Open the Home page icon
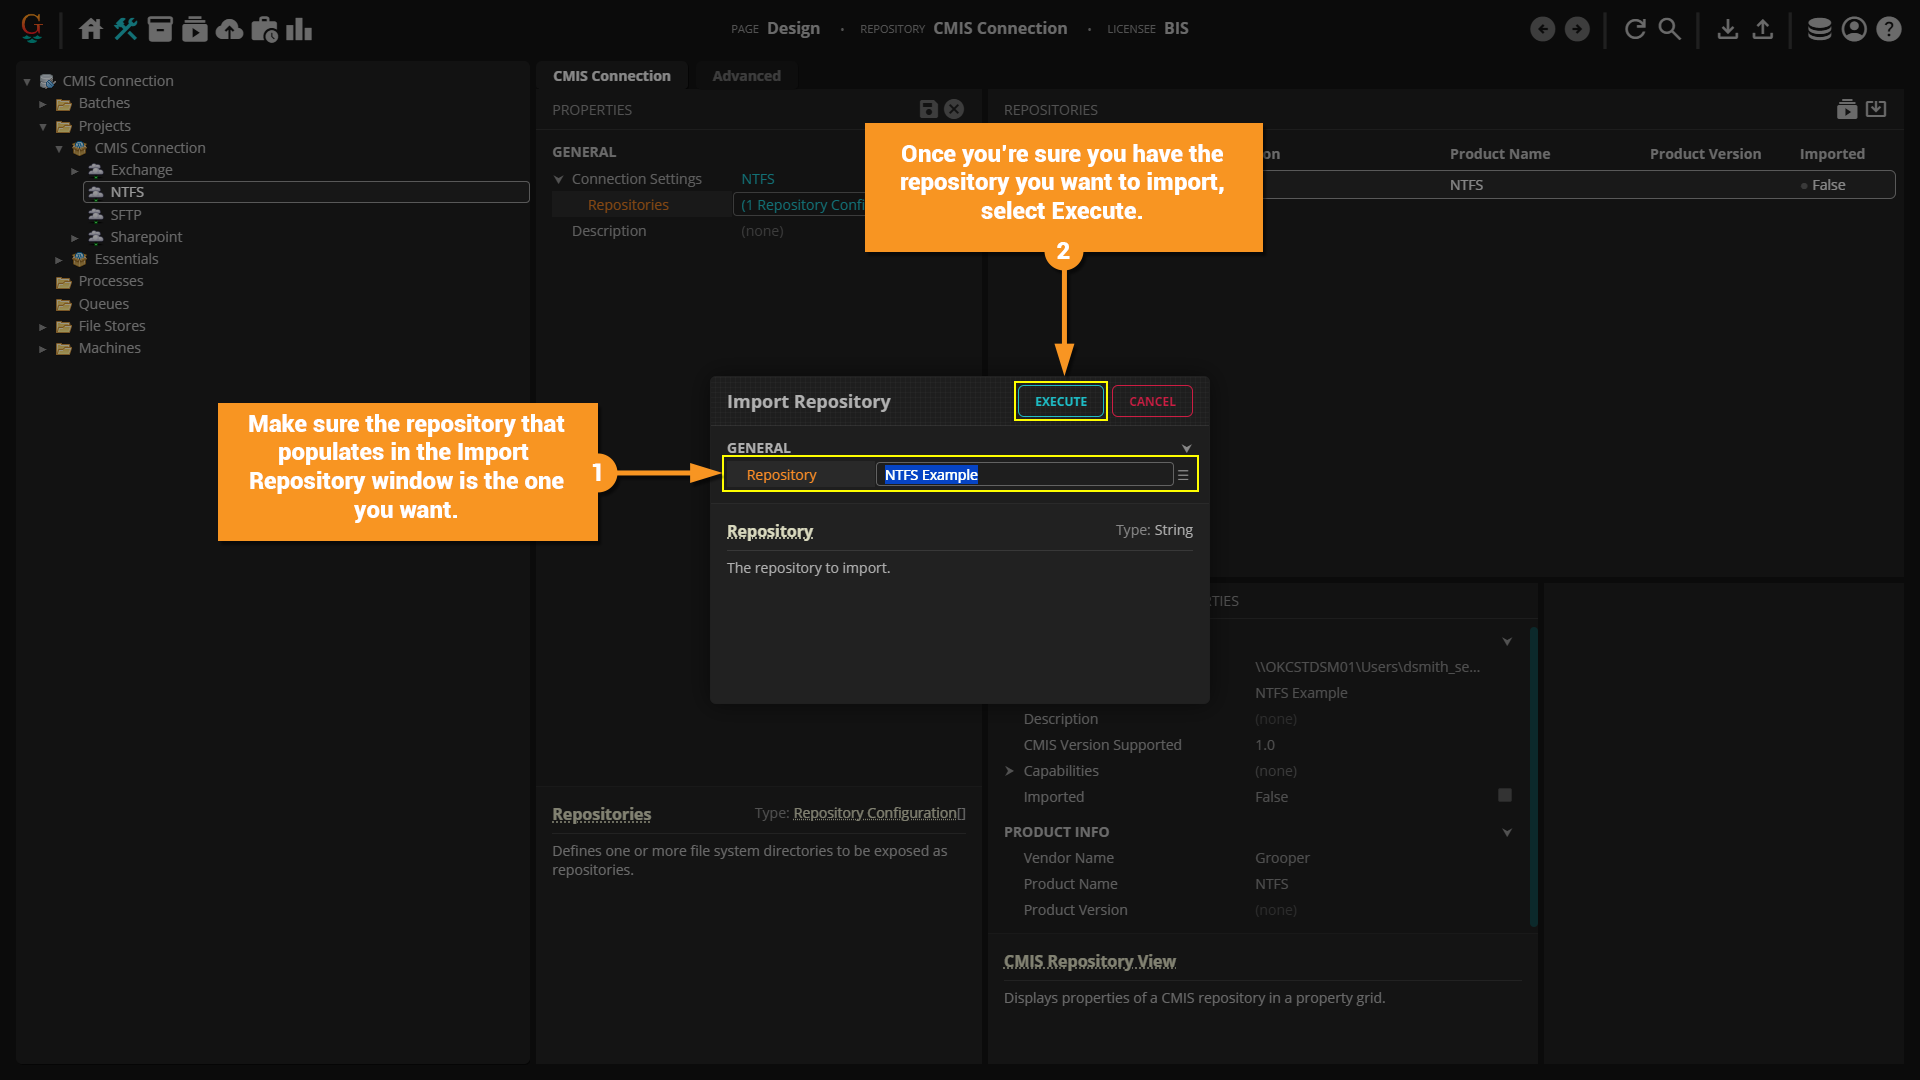1920x1080 pixels. coord(91,29)
